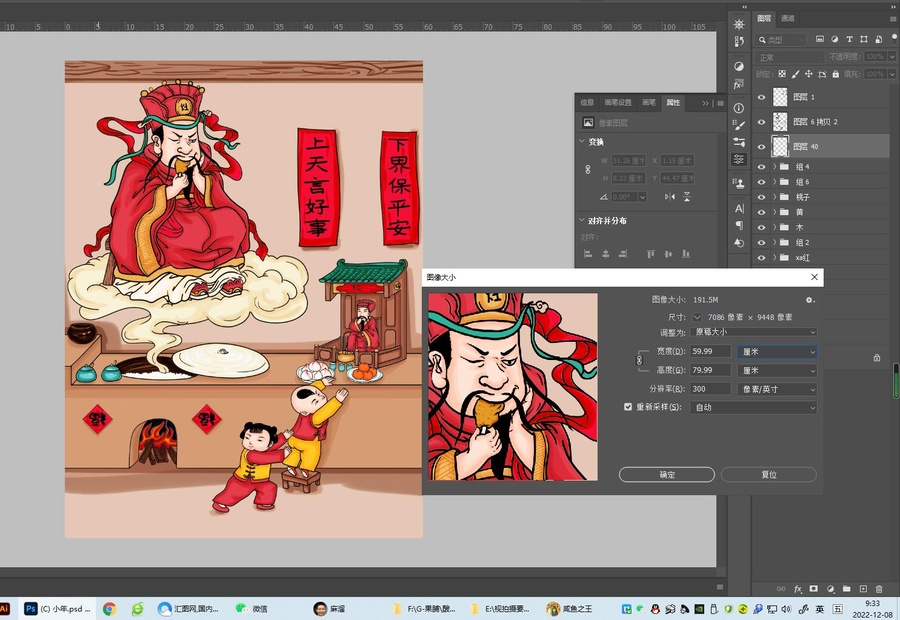Expand the 组 2 layer group
Viewport: 900px width, 620px height.
pyautogui.click(x=774, y=242)
